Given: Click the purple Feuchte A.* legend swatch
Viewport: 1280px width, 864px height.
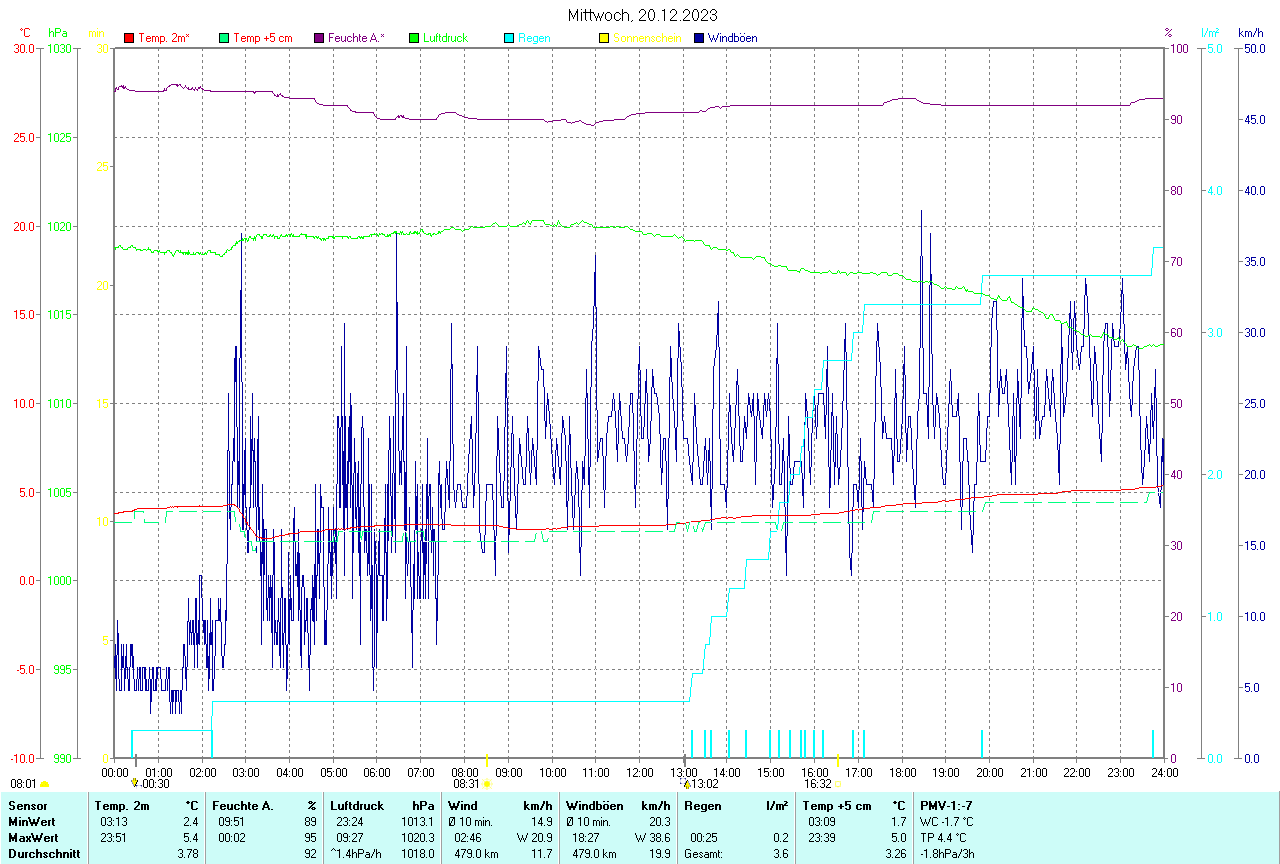Looking at the screenshot, I should pos(319,38).
